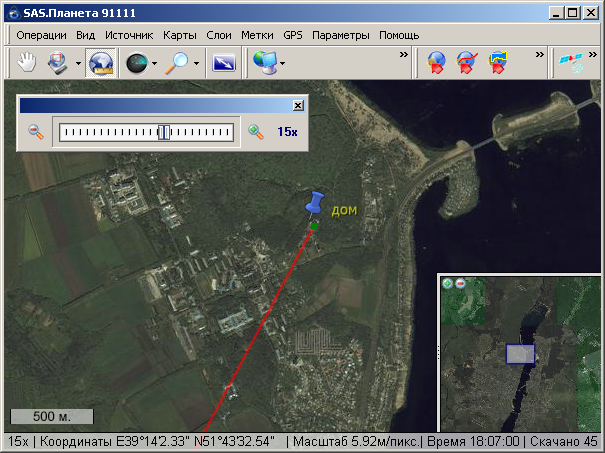
Task: Click the magnifier search tool icon
Action: (179, 63)
